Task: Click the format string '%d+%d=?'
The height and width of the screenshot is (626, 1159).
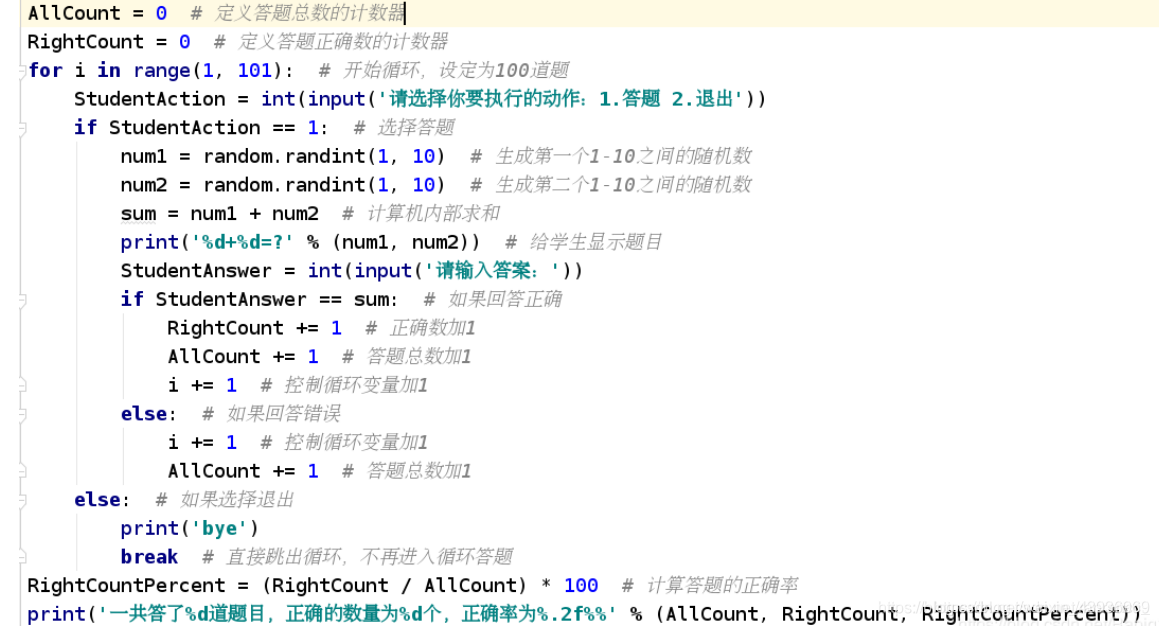Action: 242,242
